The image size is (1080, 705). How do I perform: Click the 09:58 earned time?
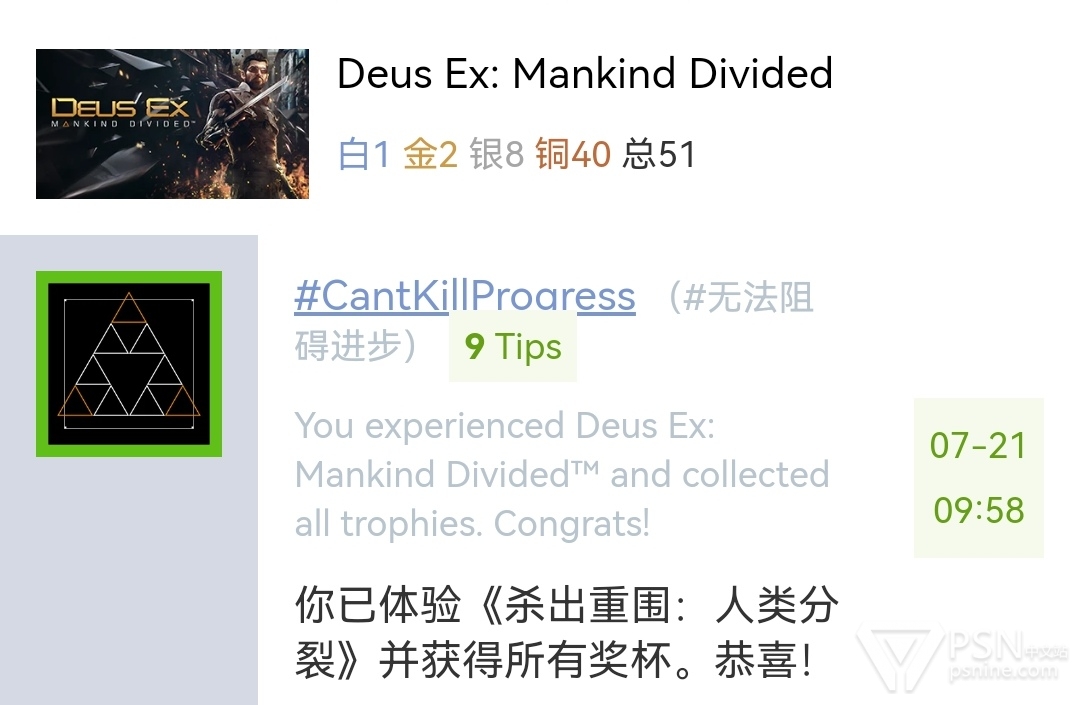click(979, 510)
